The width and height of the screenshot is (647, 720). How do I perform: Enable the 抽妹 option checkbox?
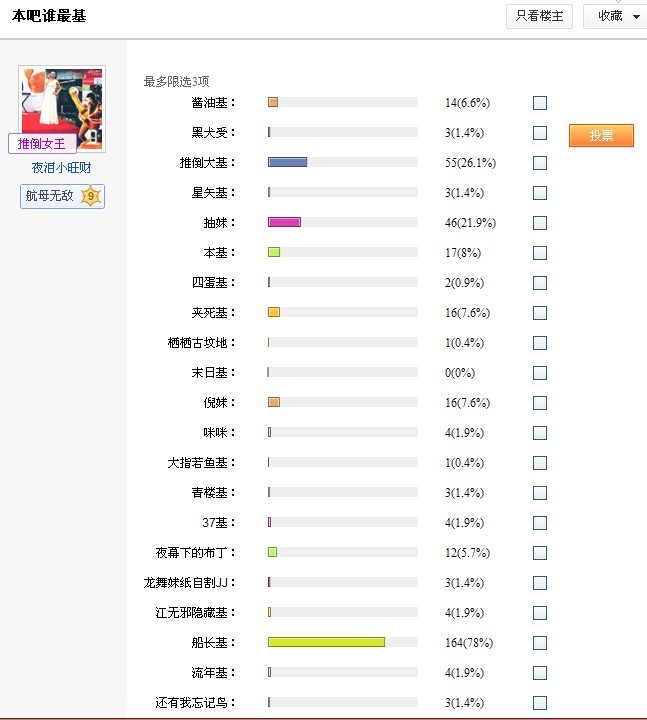click(x=540, y=223)
